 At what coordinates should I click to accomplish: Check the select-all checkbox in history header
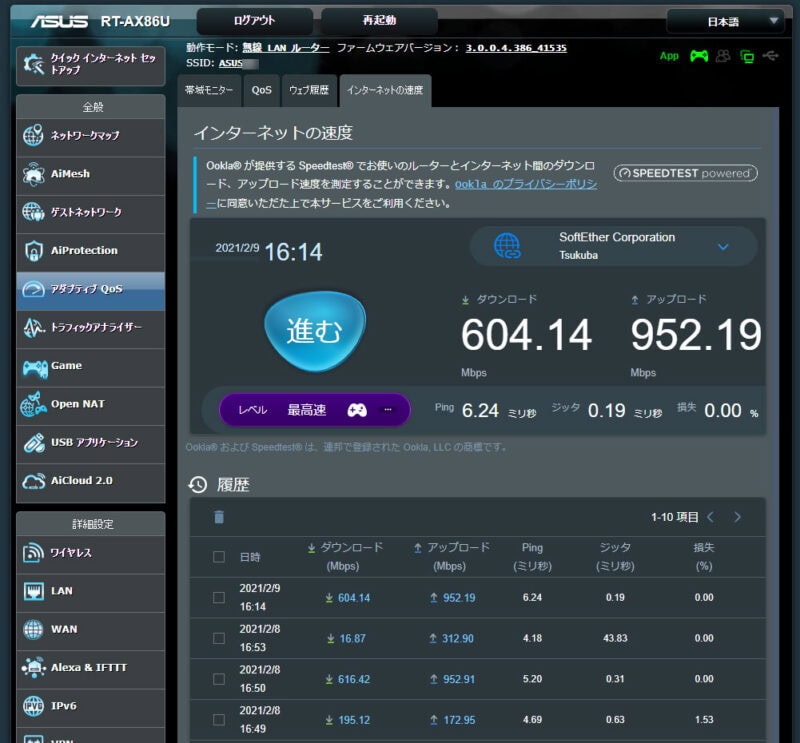[x=219, y=557]
